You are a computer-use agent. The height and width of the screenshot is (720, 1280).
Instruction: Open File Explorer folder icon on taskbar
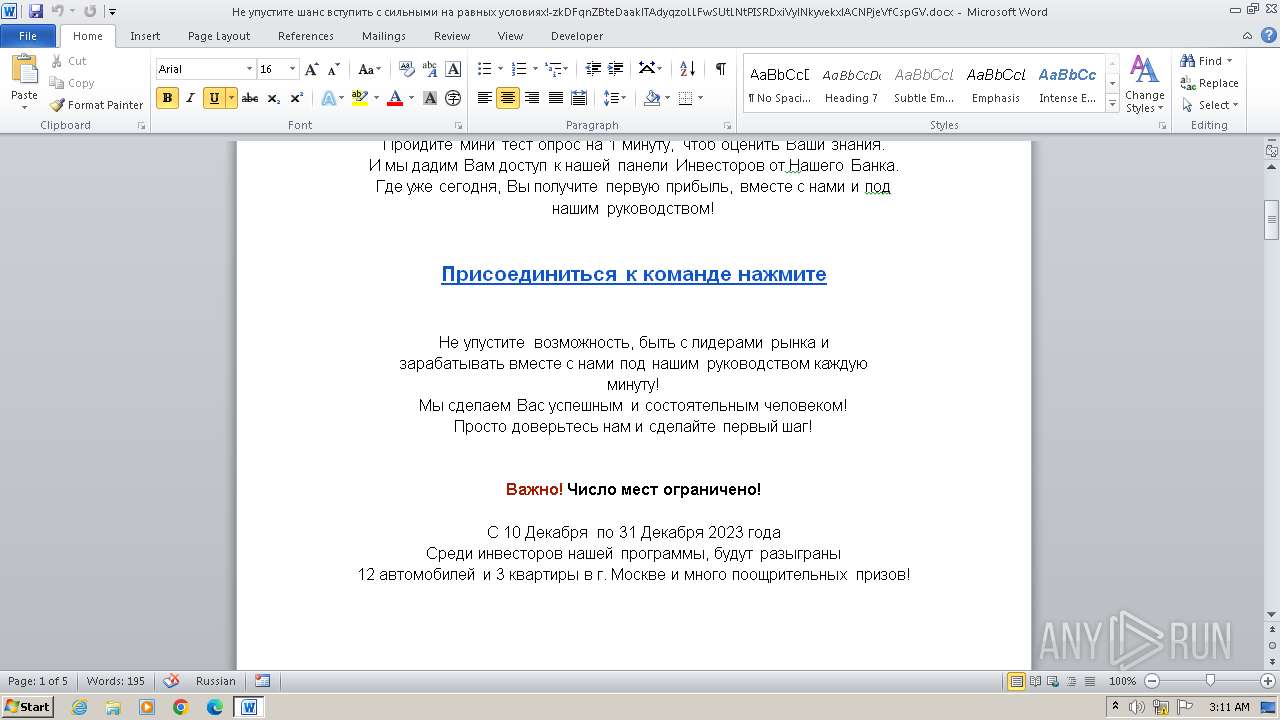(113, 707)
